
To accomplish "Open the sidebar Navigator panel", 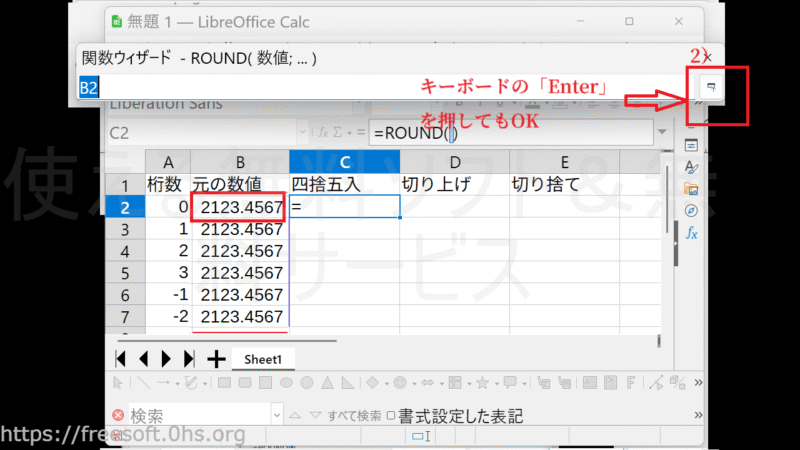I will [x=691, y=210].
